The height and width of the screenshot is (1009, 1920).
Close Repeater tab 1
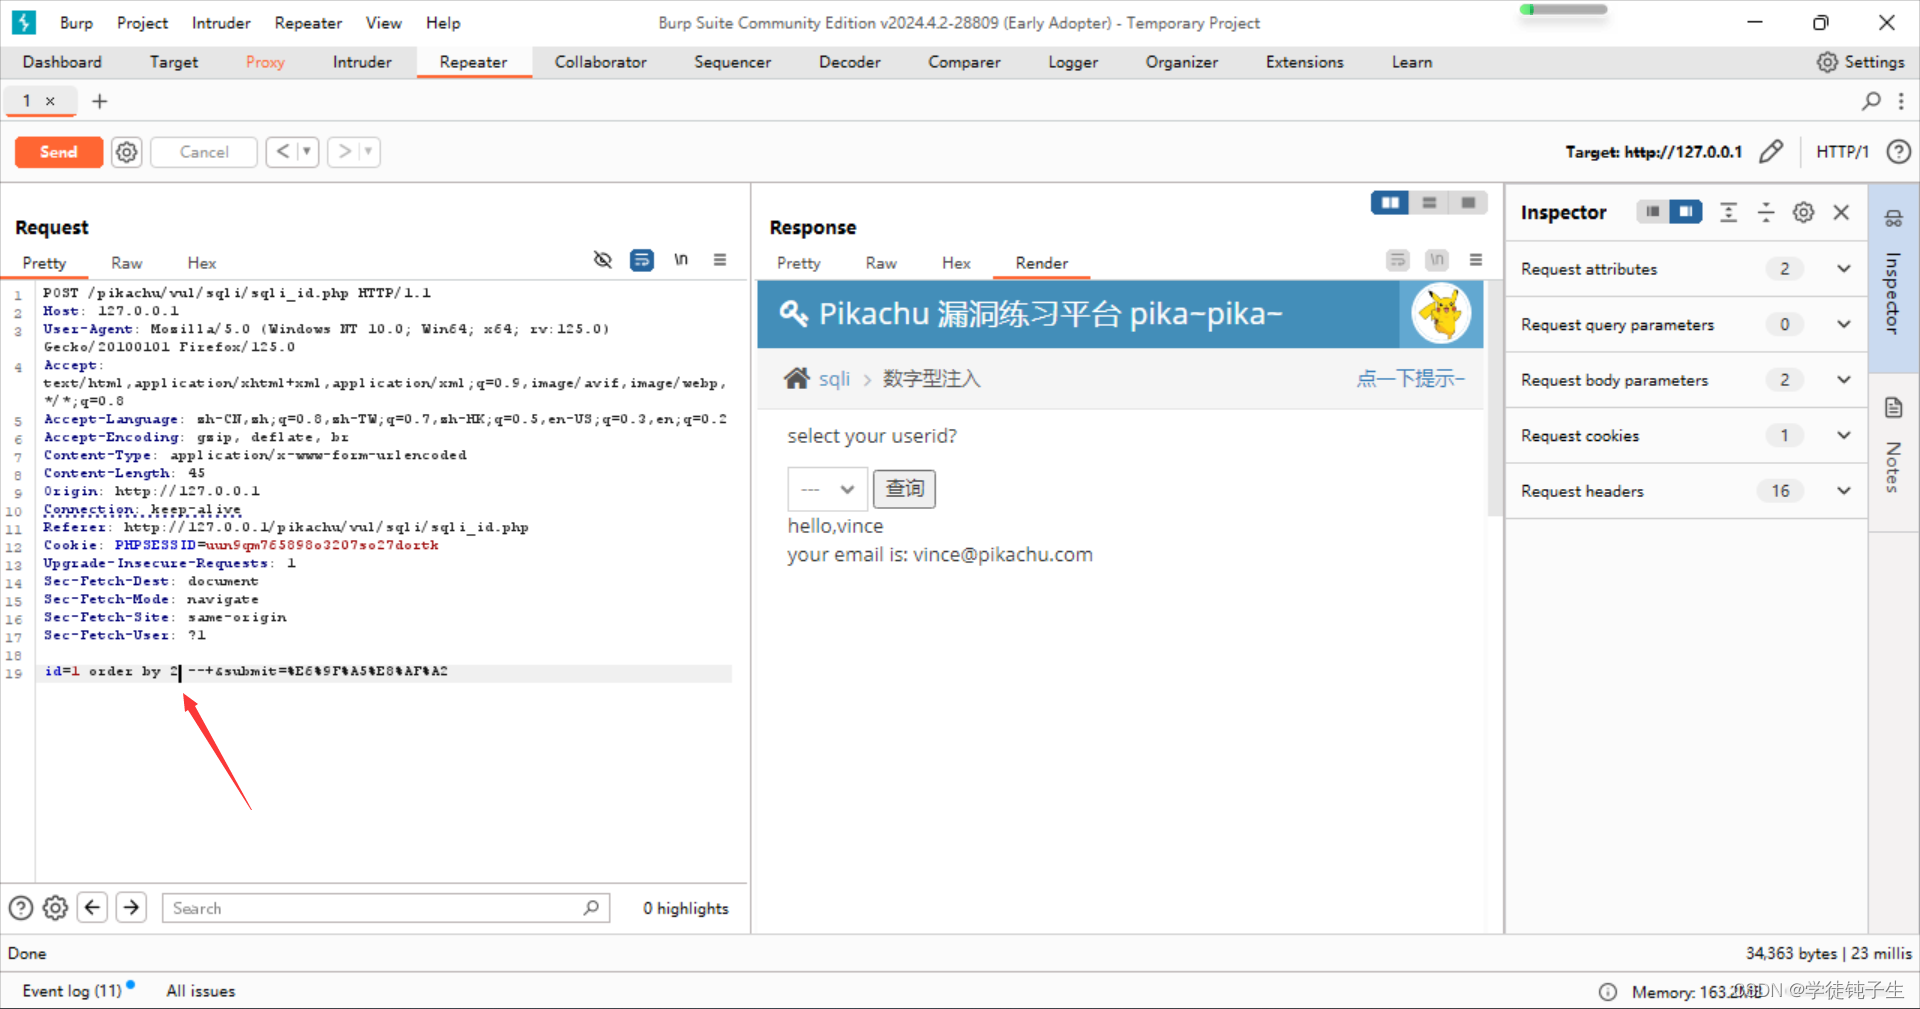pyautogui.click(x=50, y=101)
